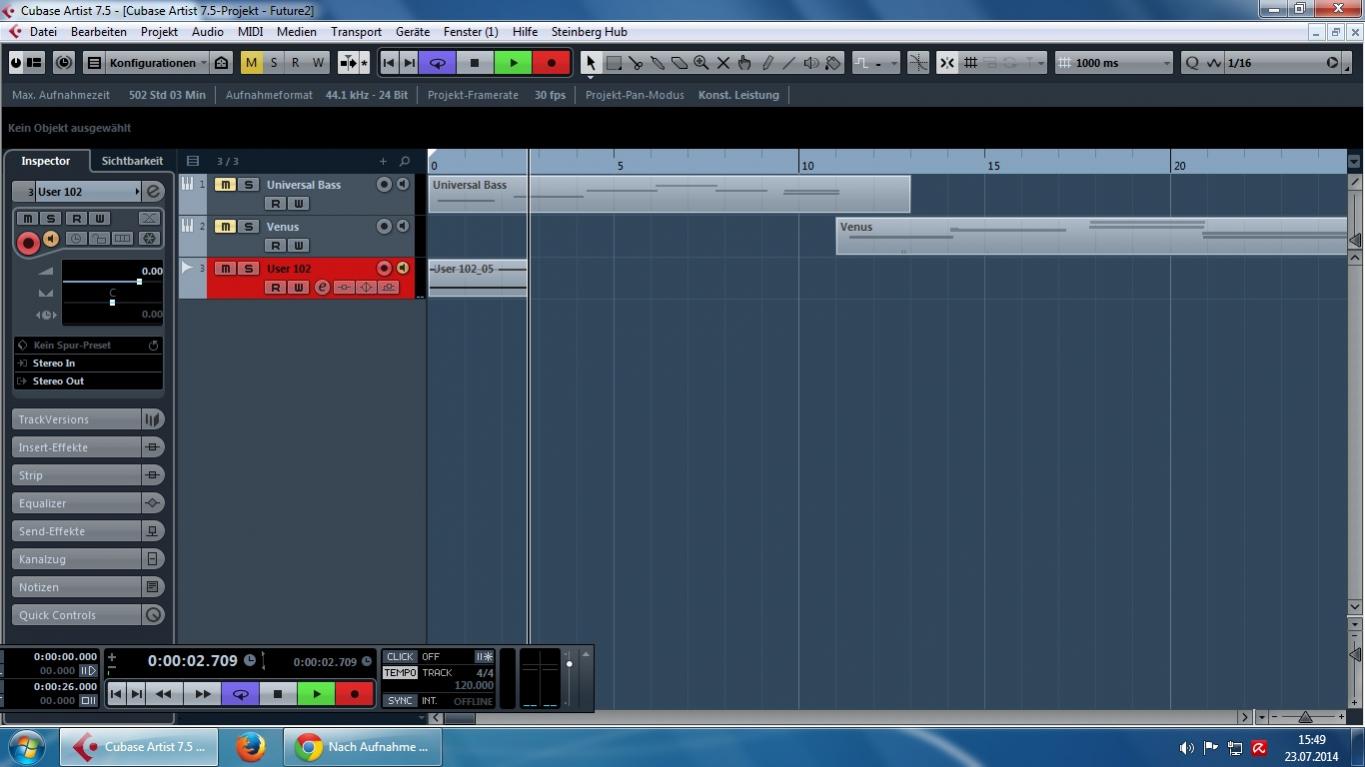Open Edit Channel Settings for User 102 track

[322, 287]
